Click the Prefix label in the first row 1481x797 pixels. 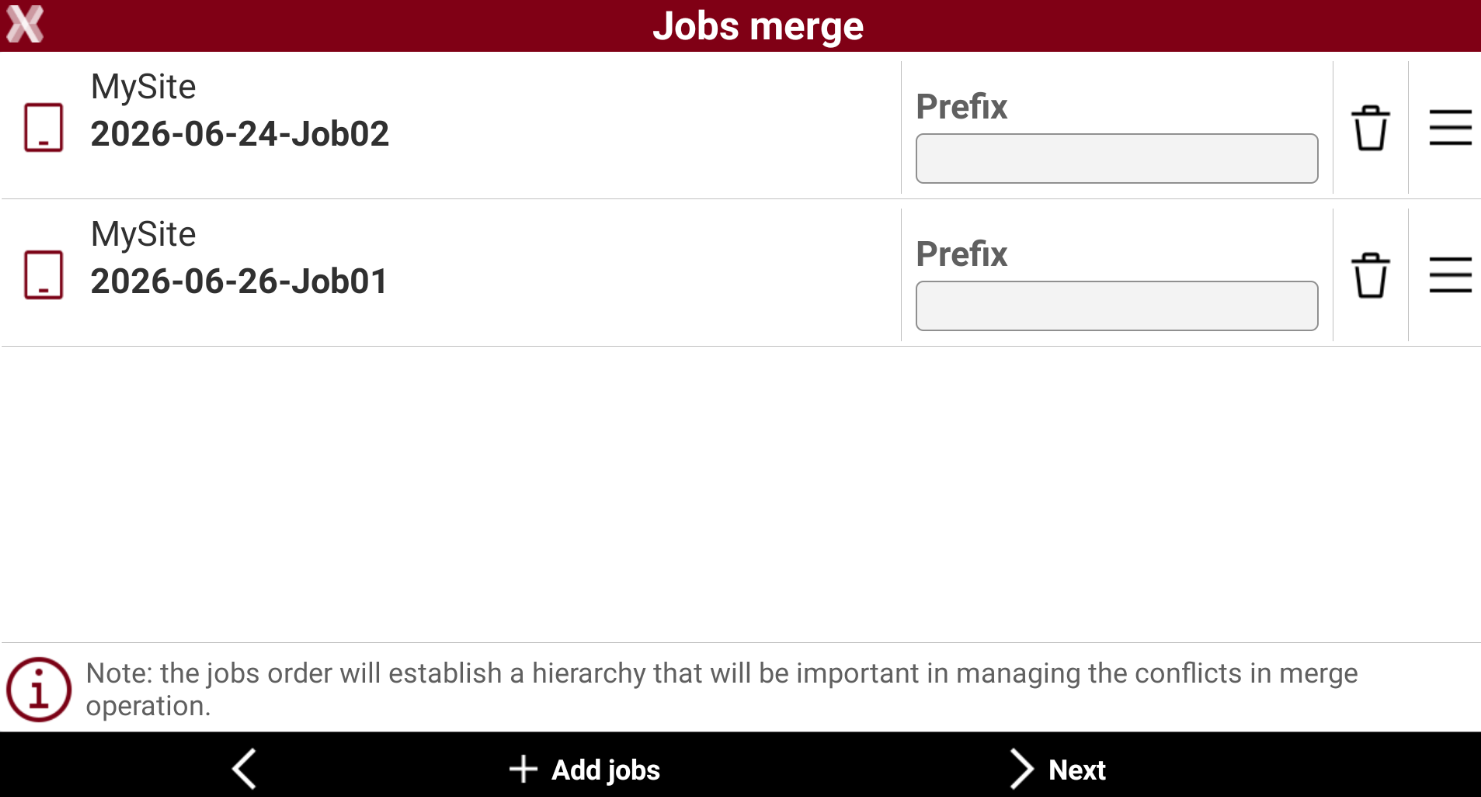(x=962, y=107)
